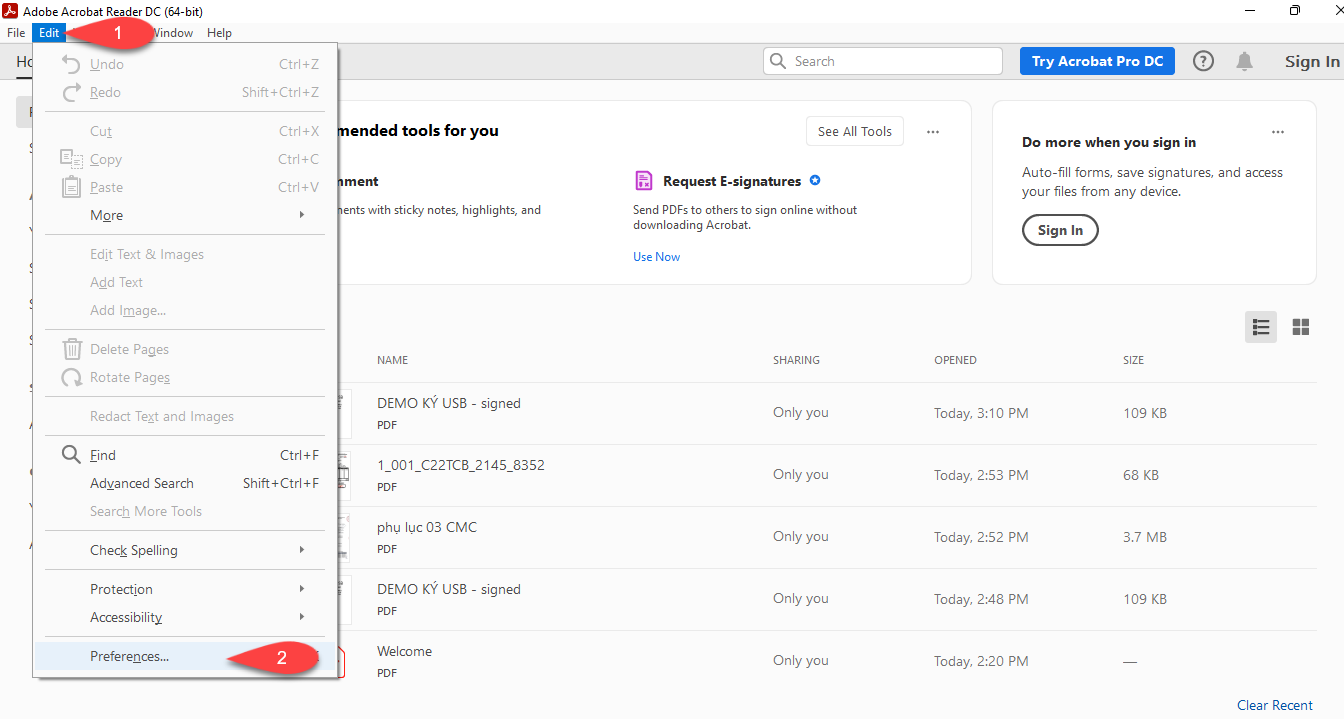
Task: Click the blue badge beside Request E-signatures
Action: [x=815, y=181]
